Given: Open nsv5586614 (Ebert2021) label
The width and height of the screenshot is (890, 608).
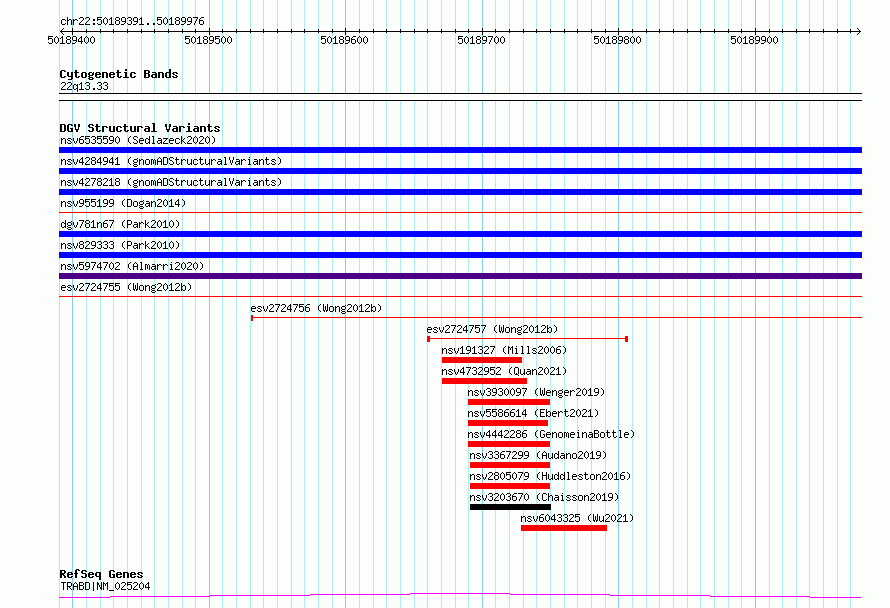Looking at the screenshot, I should tap(533, 413).
